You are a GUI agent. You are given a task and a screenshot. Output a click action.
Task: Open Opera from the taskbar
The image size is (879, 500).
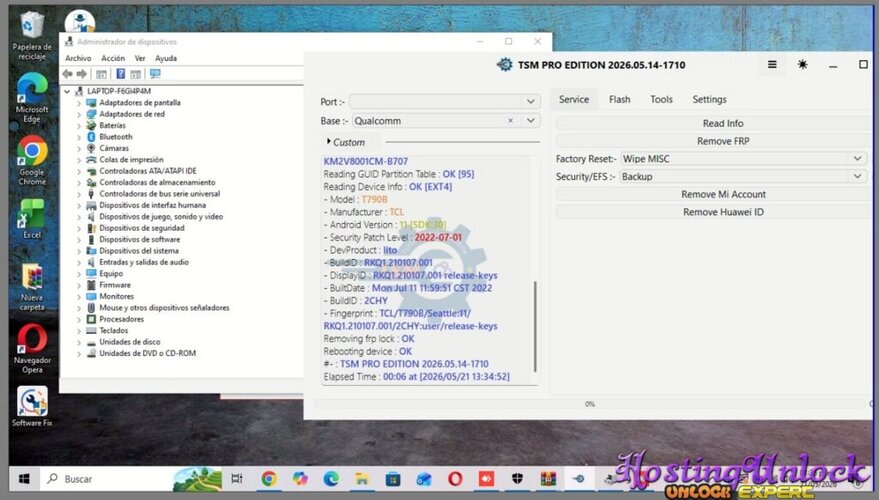(455, 479)
